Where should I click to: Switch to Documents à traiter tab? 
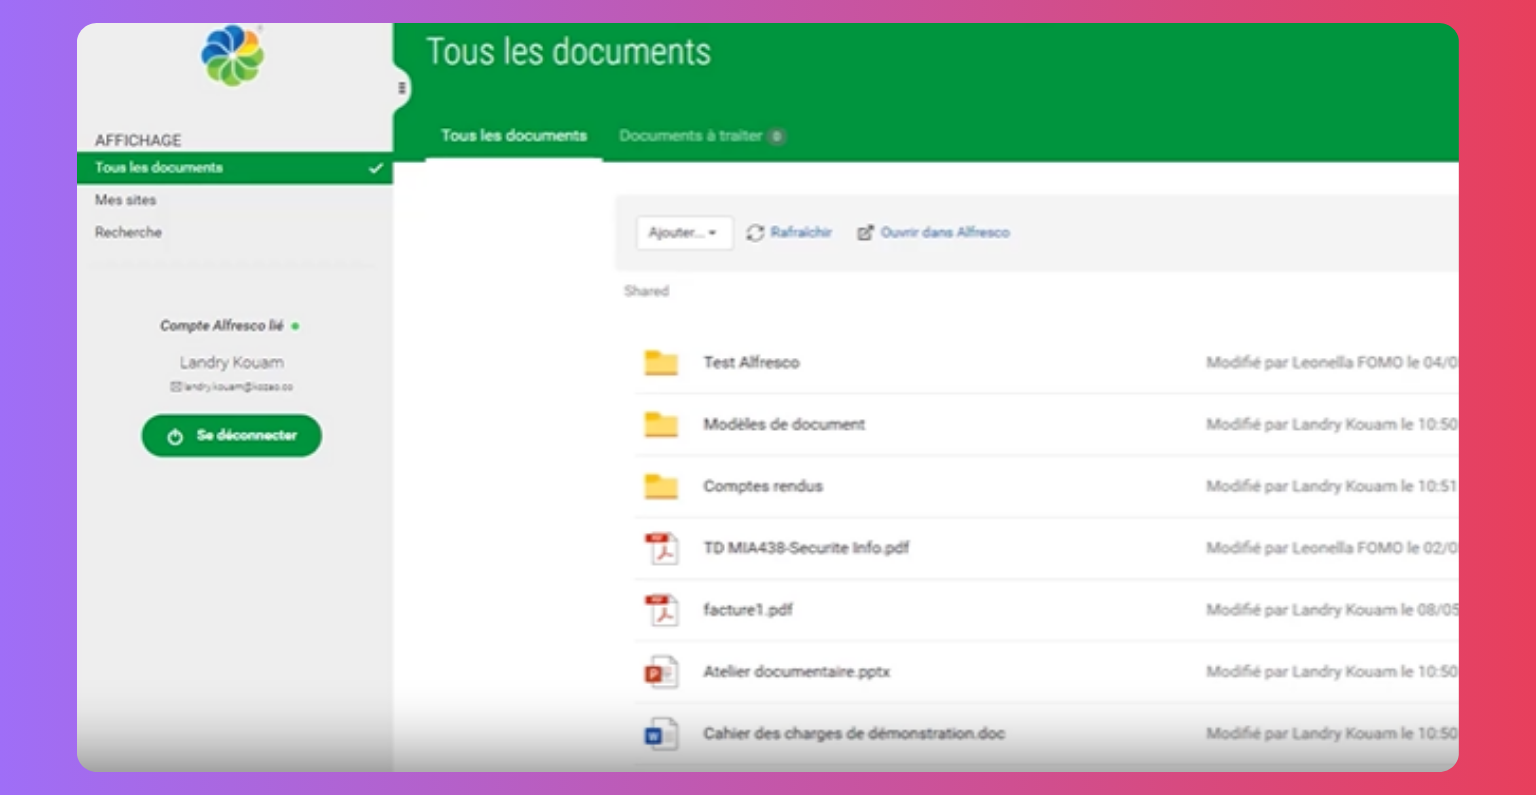[x=691, y=136]
